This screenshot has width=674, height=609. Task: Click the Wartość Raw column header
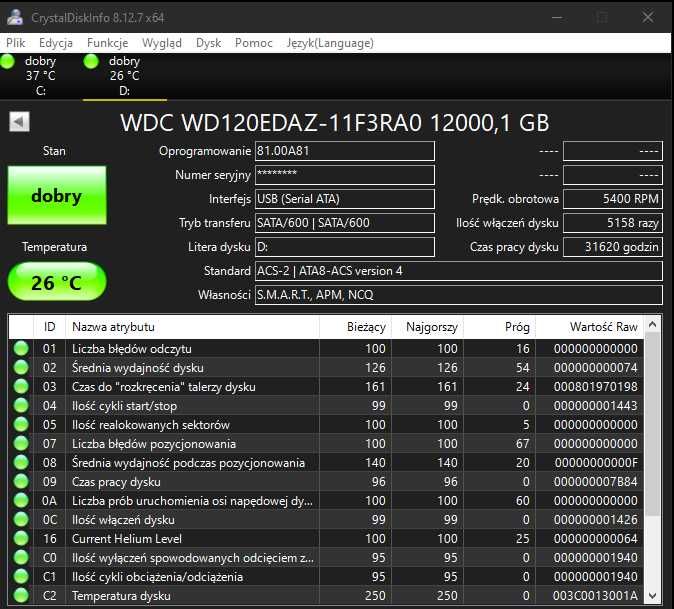point(590,327)
